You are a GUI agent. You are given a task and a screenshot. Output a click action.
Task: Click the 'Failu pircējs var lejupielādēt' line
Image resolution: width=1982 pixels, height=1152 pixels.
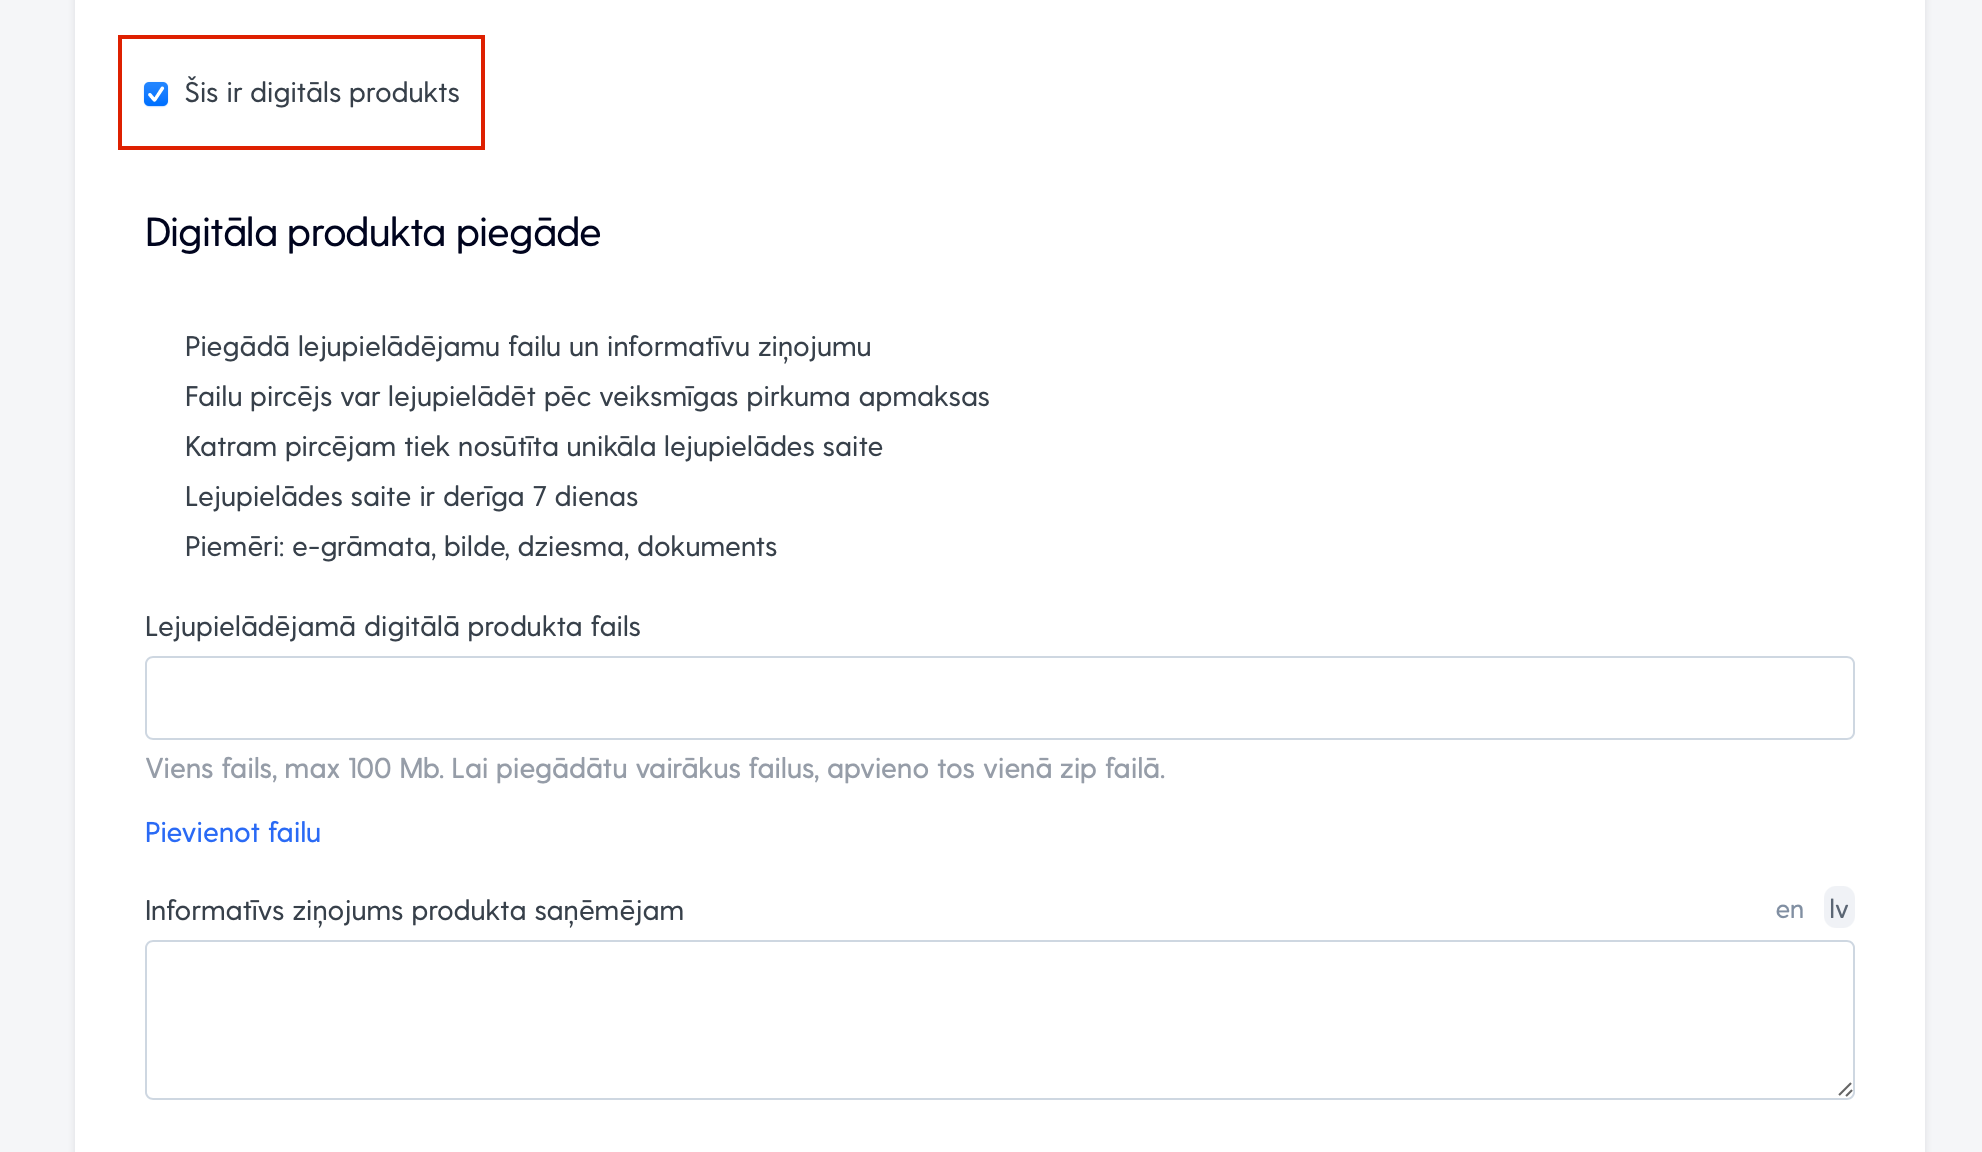(x=587, y=397)
